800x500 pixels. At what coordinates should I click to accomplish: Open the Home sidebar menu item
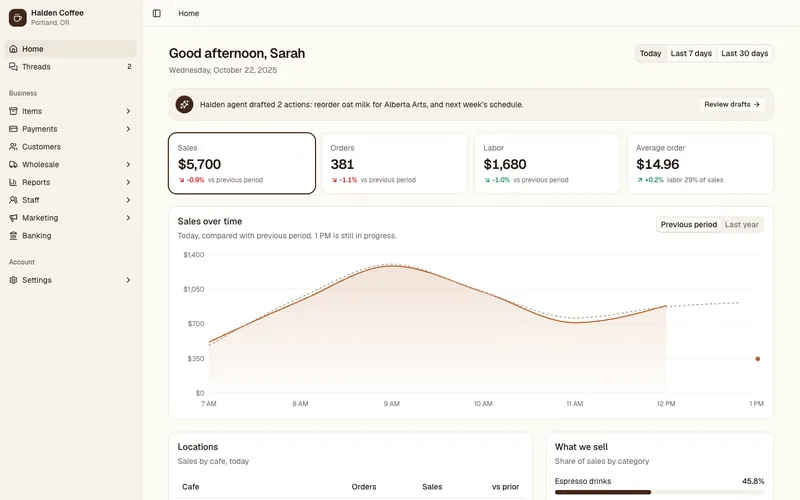tap(71, 49)
